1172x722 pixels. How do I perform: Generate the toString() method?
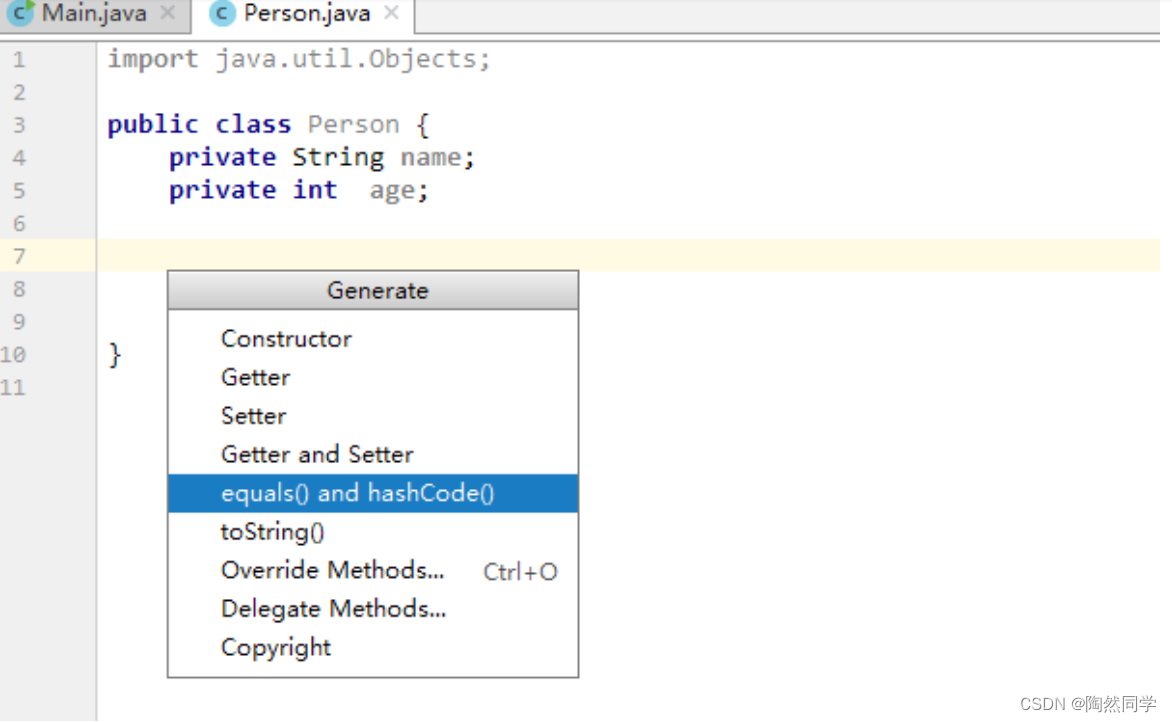(273, 532)
